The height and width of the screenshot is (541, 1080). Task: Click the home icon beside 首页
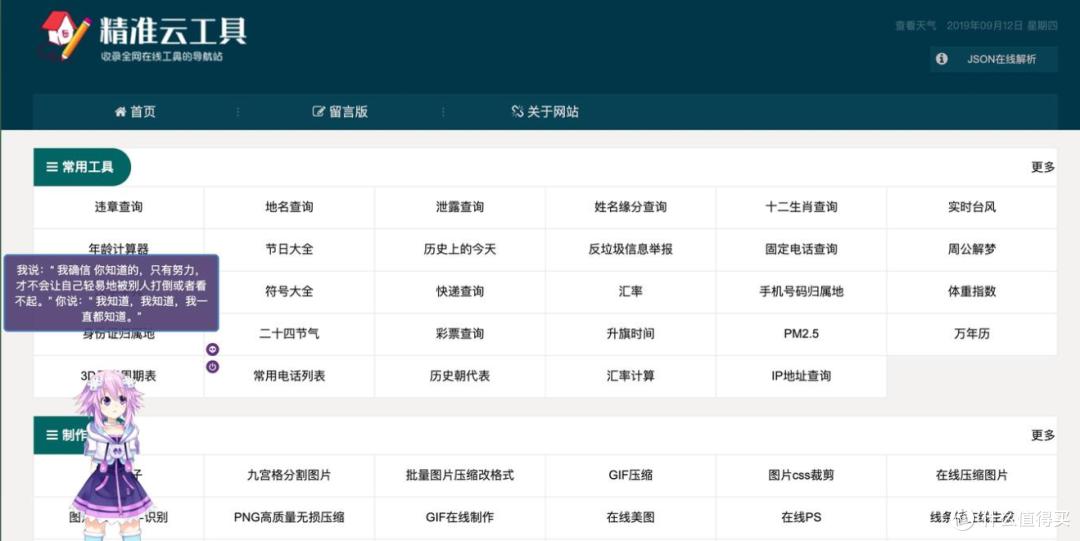click(121, 112)
